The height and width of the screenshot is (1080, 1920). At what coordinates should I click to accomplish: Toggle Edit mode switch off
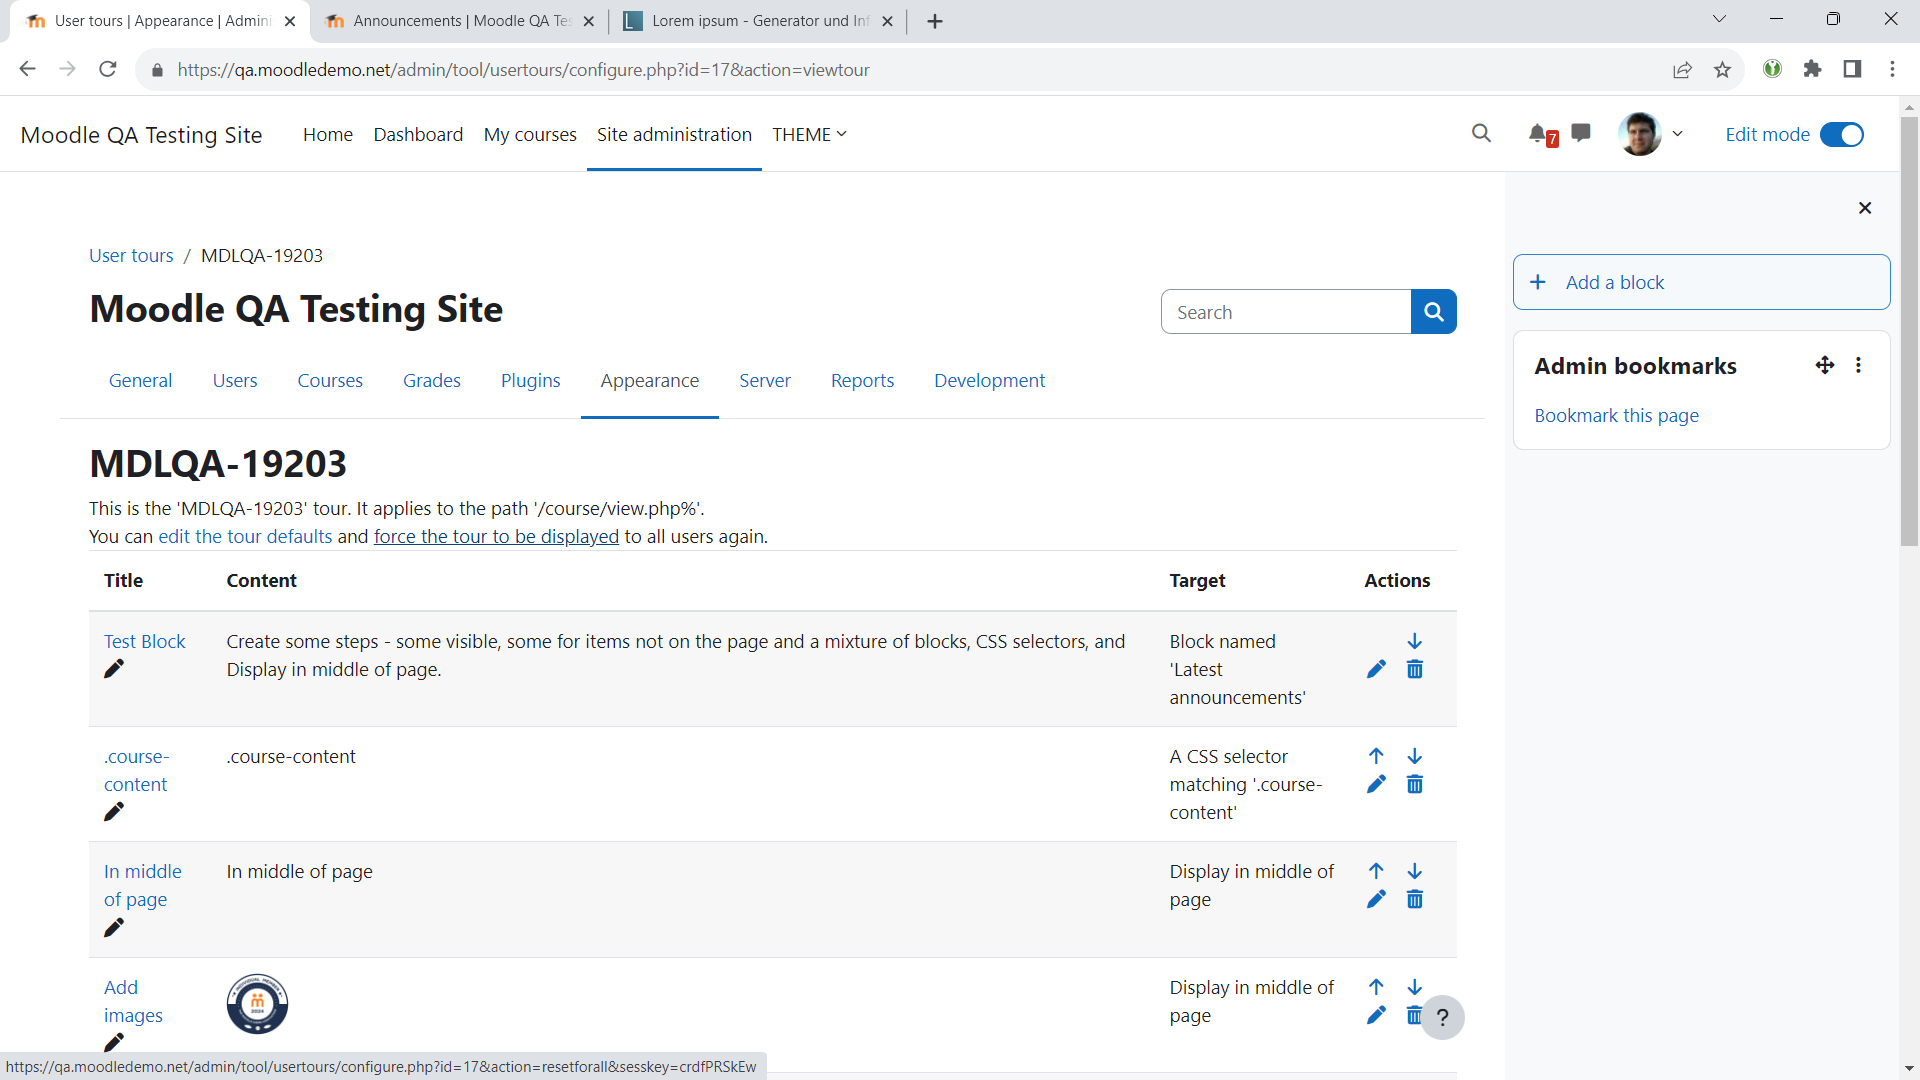click(x=1841, y=134)
